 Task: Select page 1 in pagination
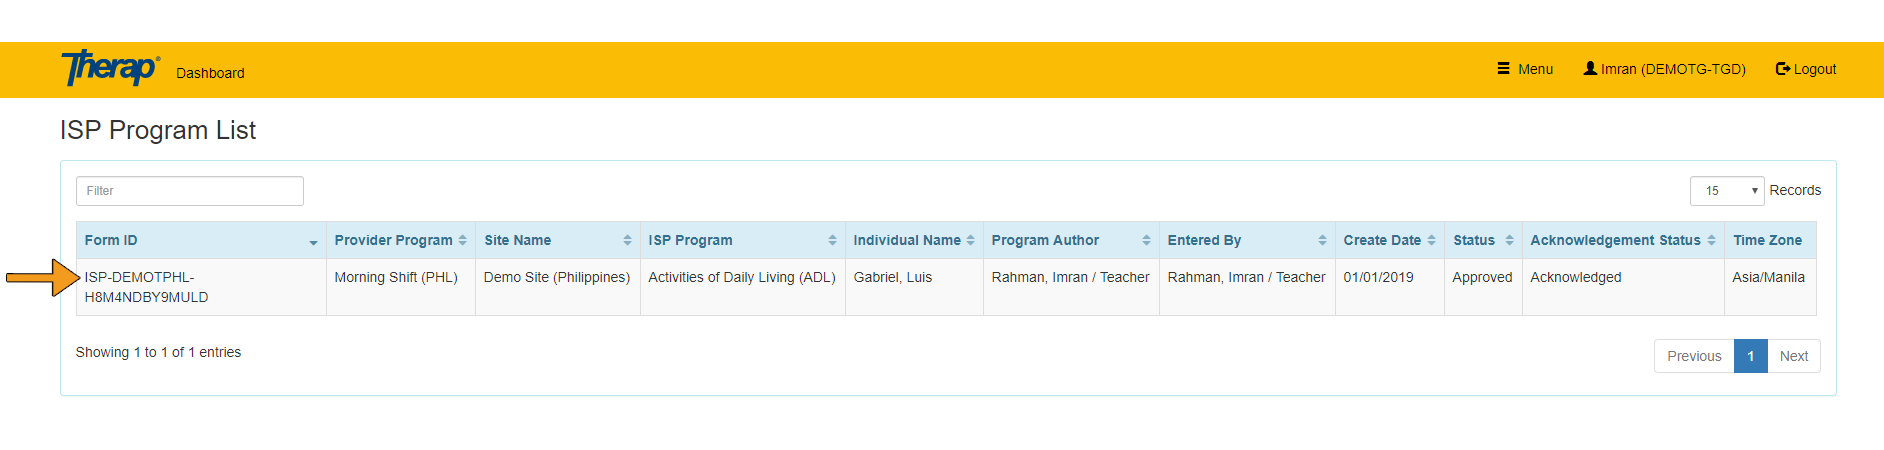click(1751, 356)
